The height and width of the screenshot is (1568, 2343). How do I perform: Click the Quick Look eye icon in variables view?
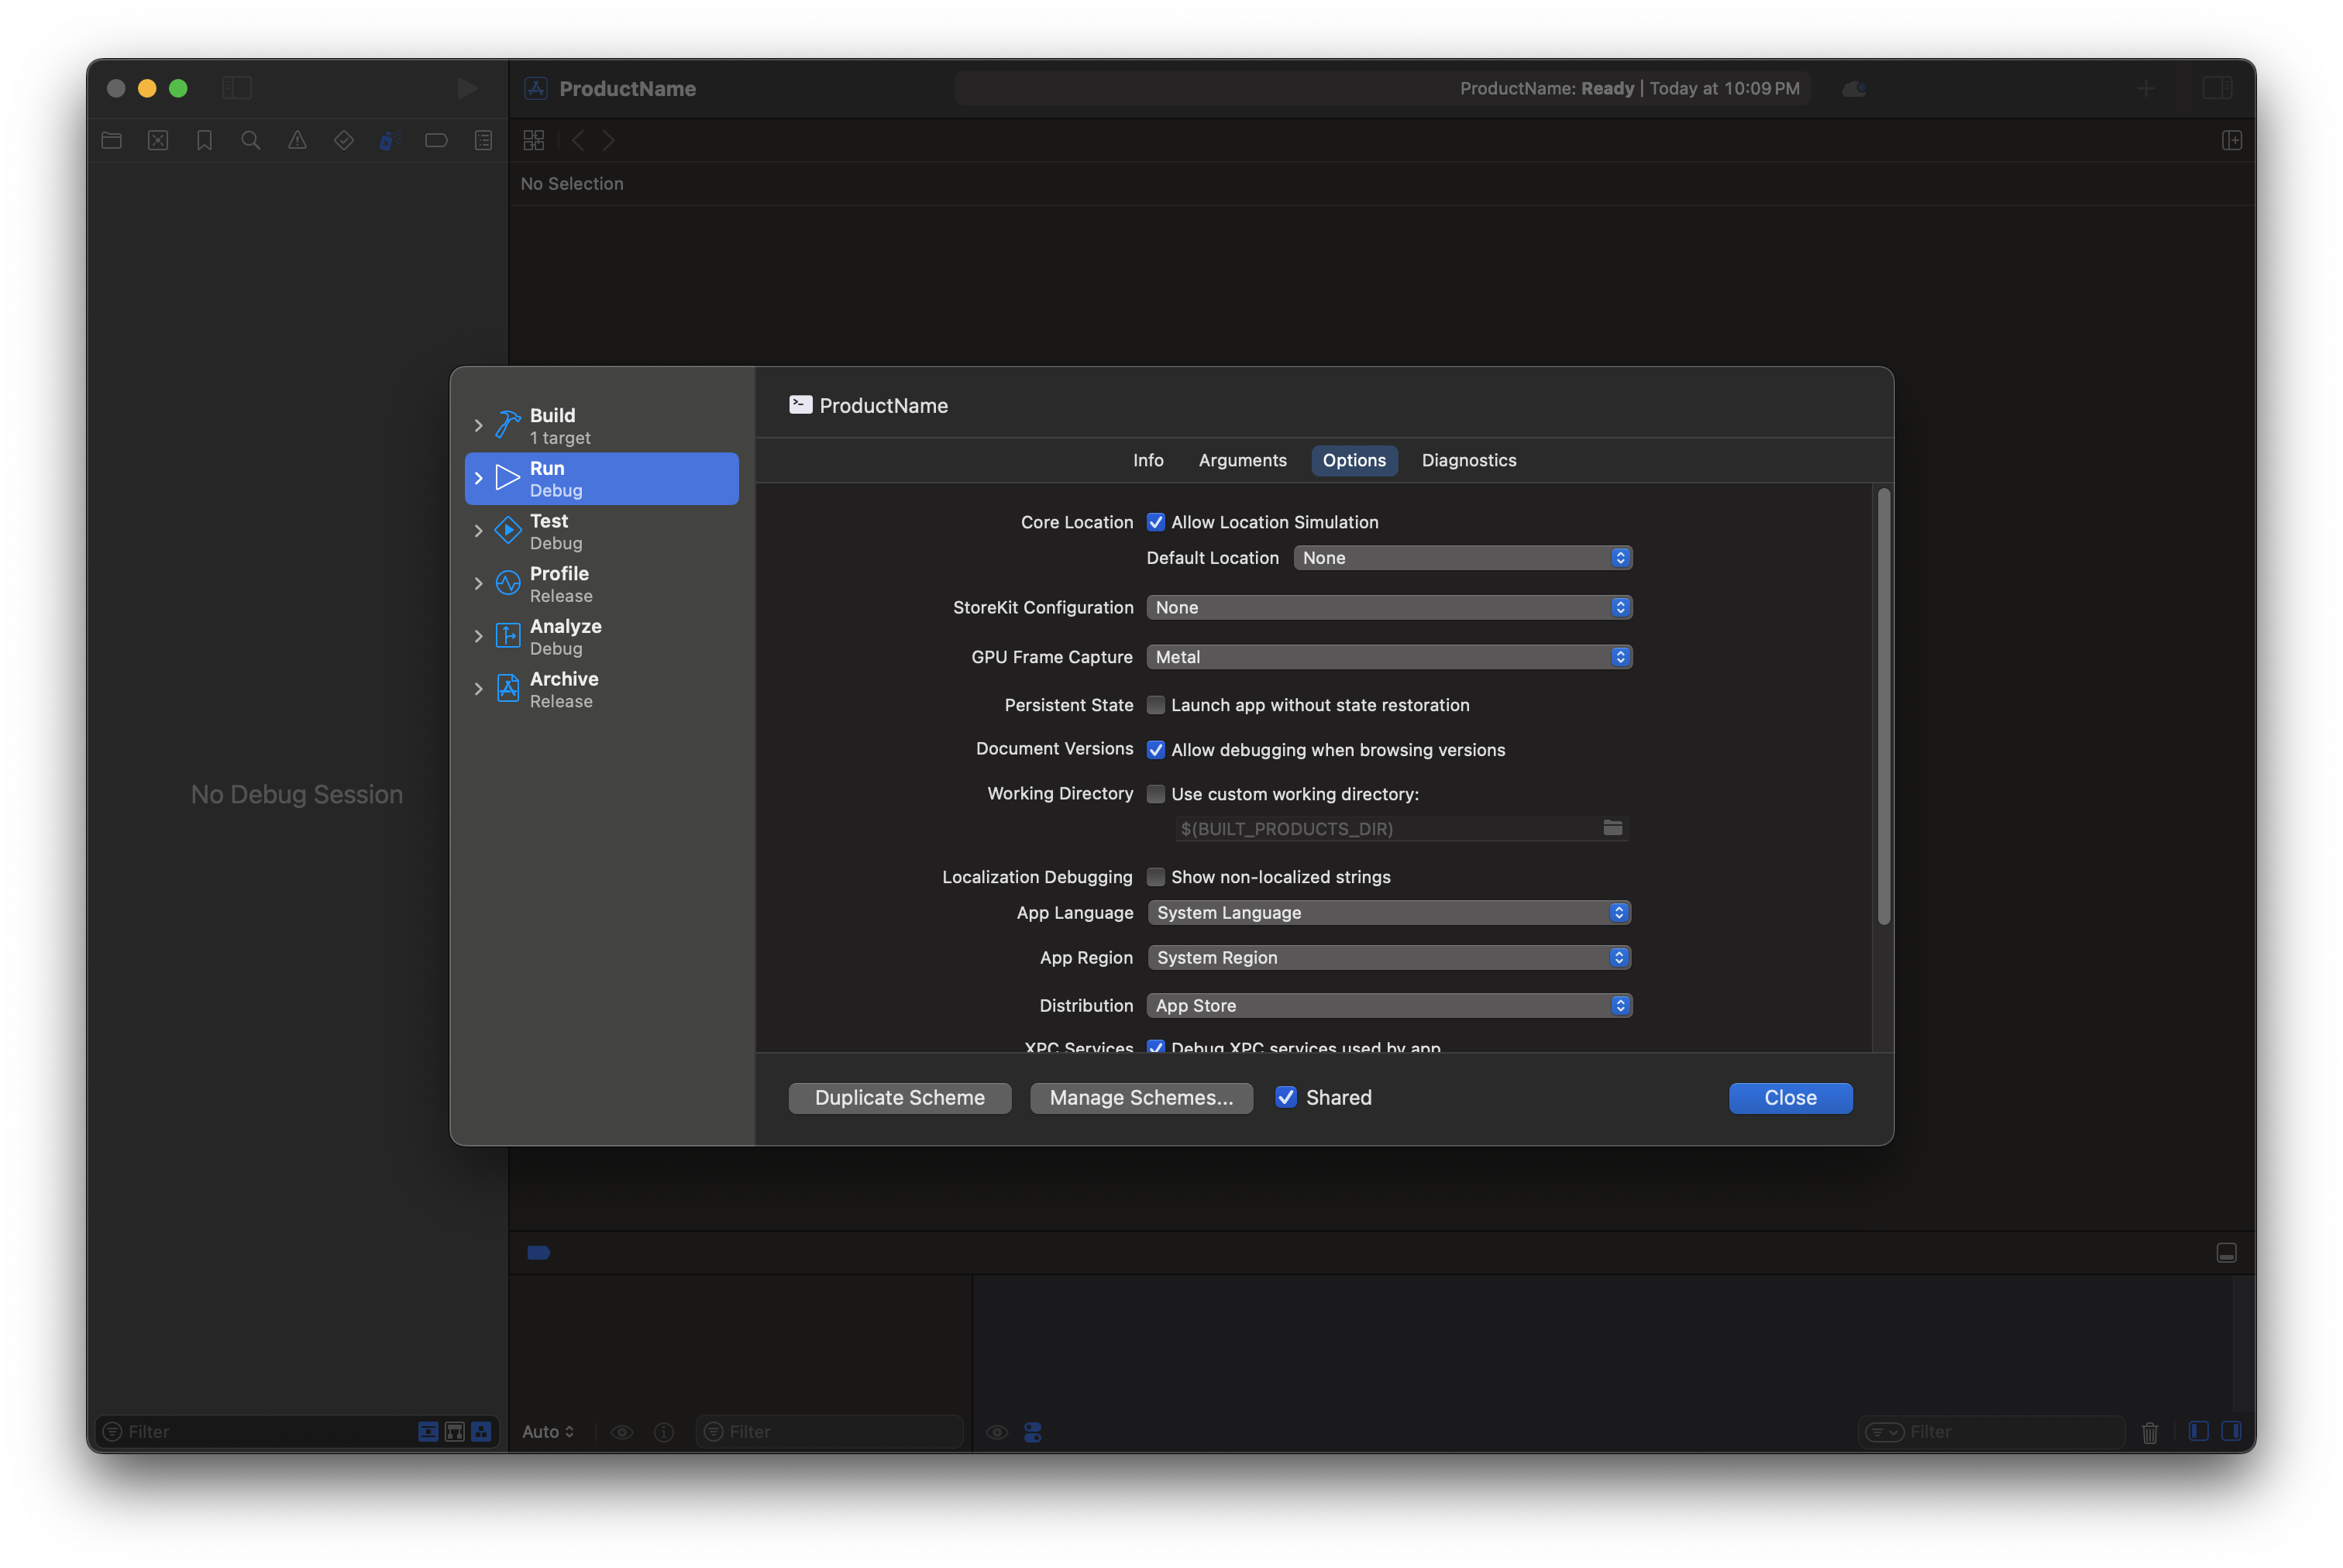click(622, 1432)
